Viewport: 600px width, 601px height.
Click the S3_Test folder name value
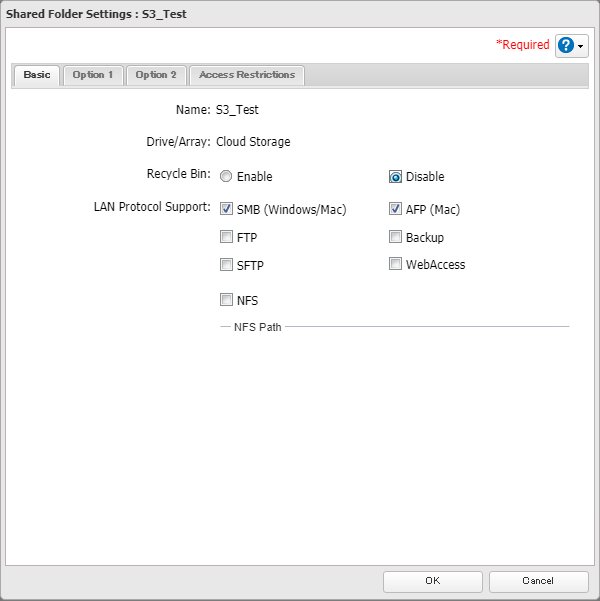click(x=238, y=110)
